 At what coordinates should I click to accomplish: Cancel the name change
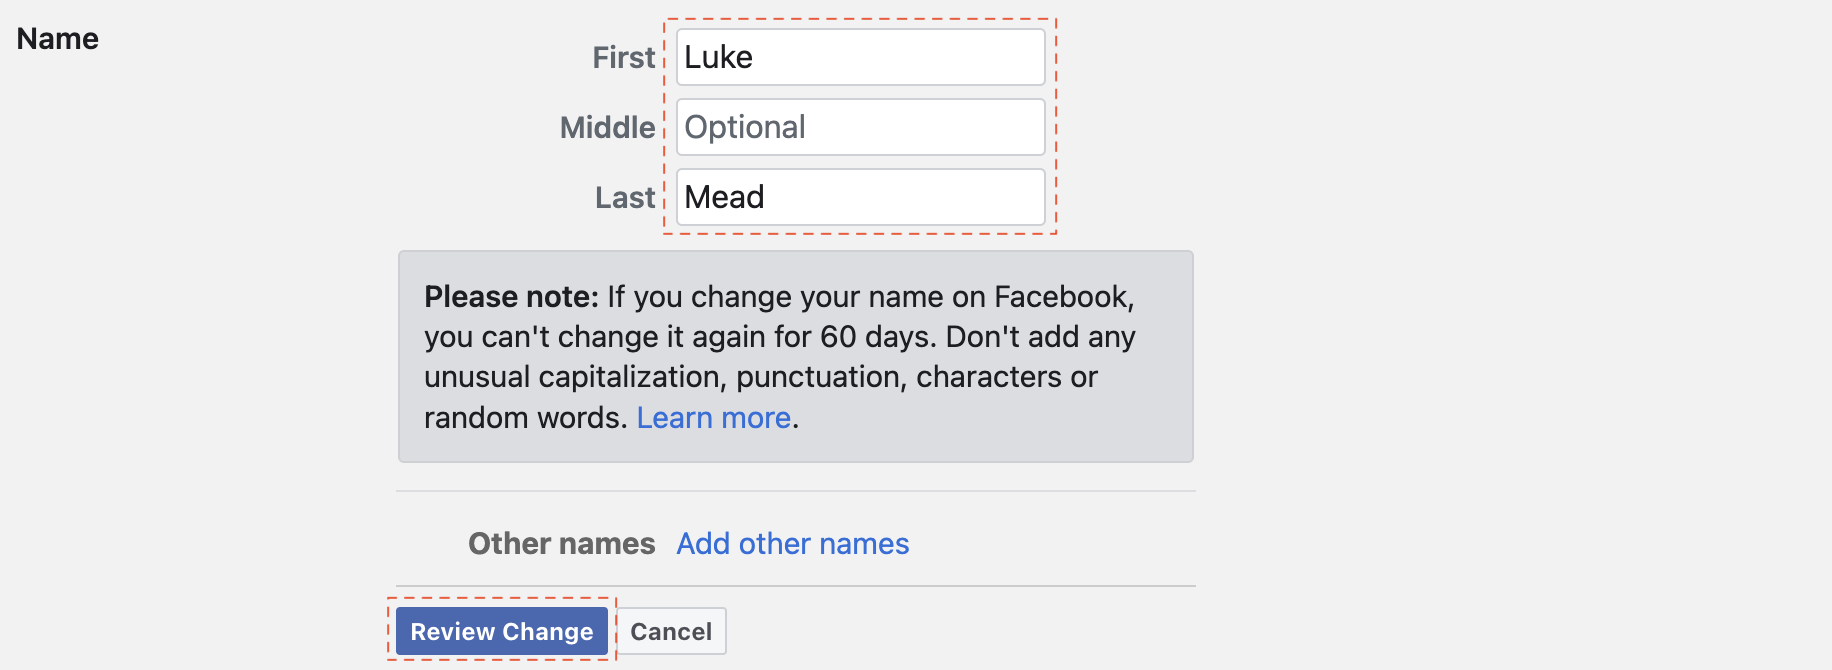tap(671, 632)
